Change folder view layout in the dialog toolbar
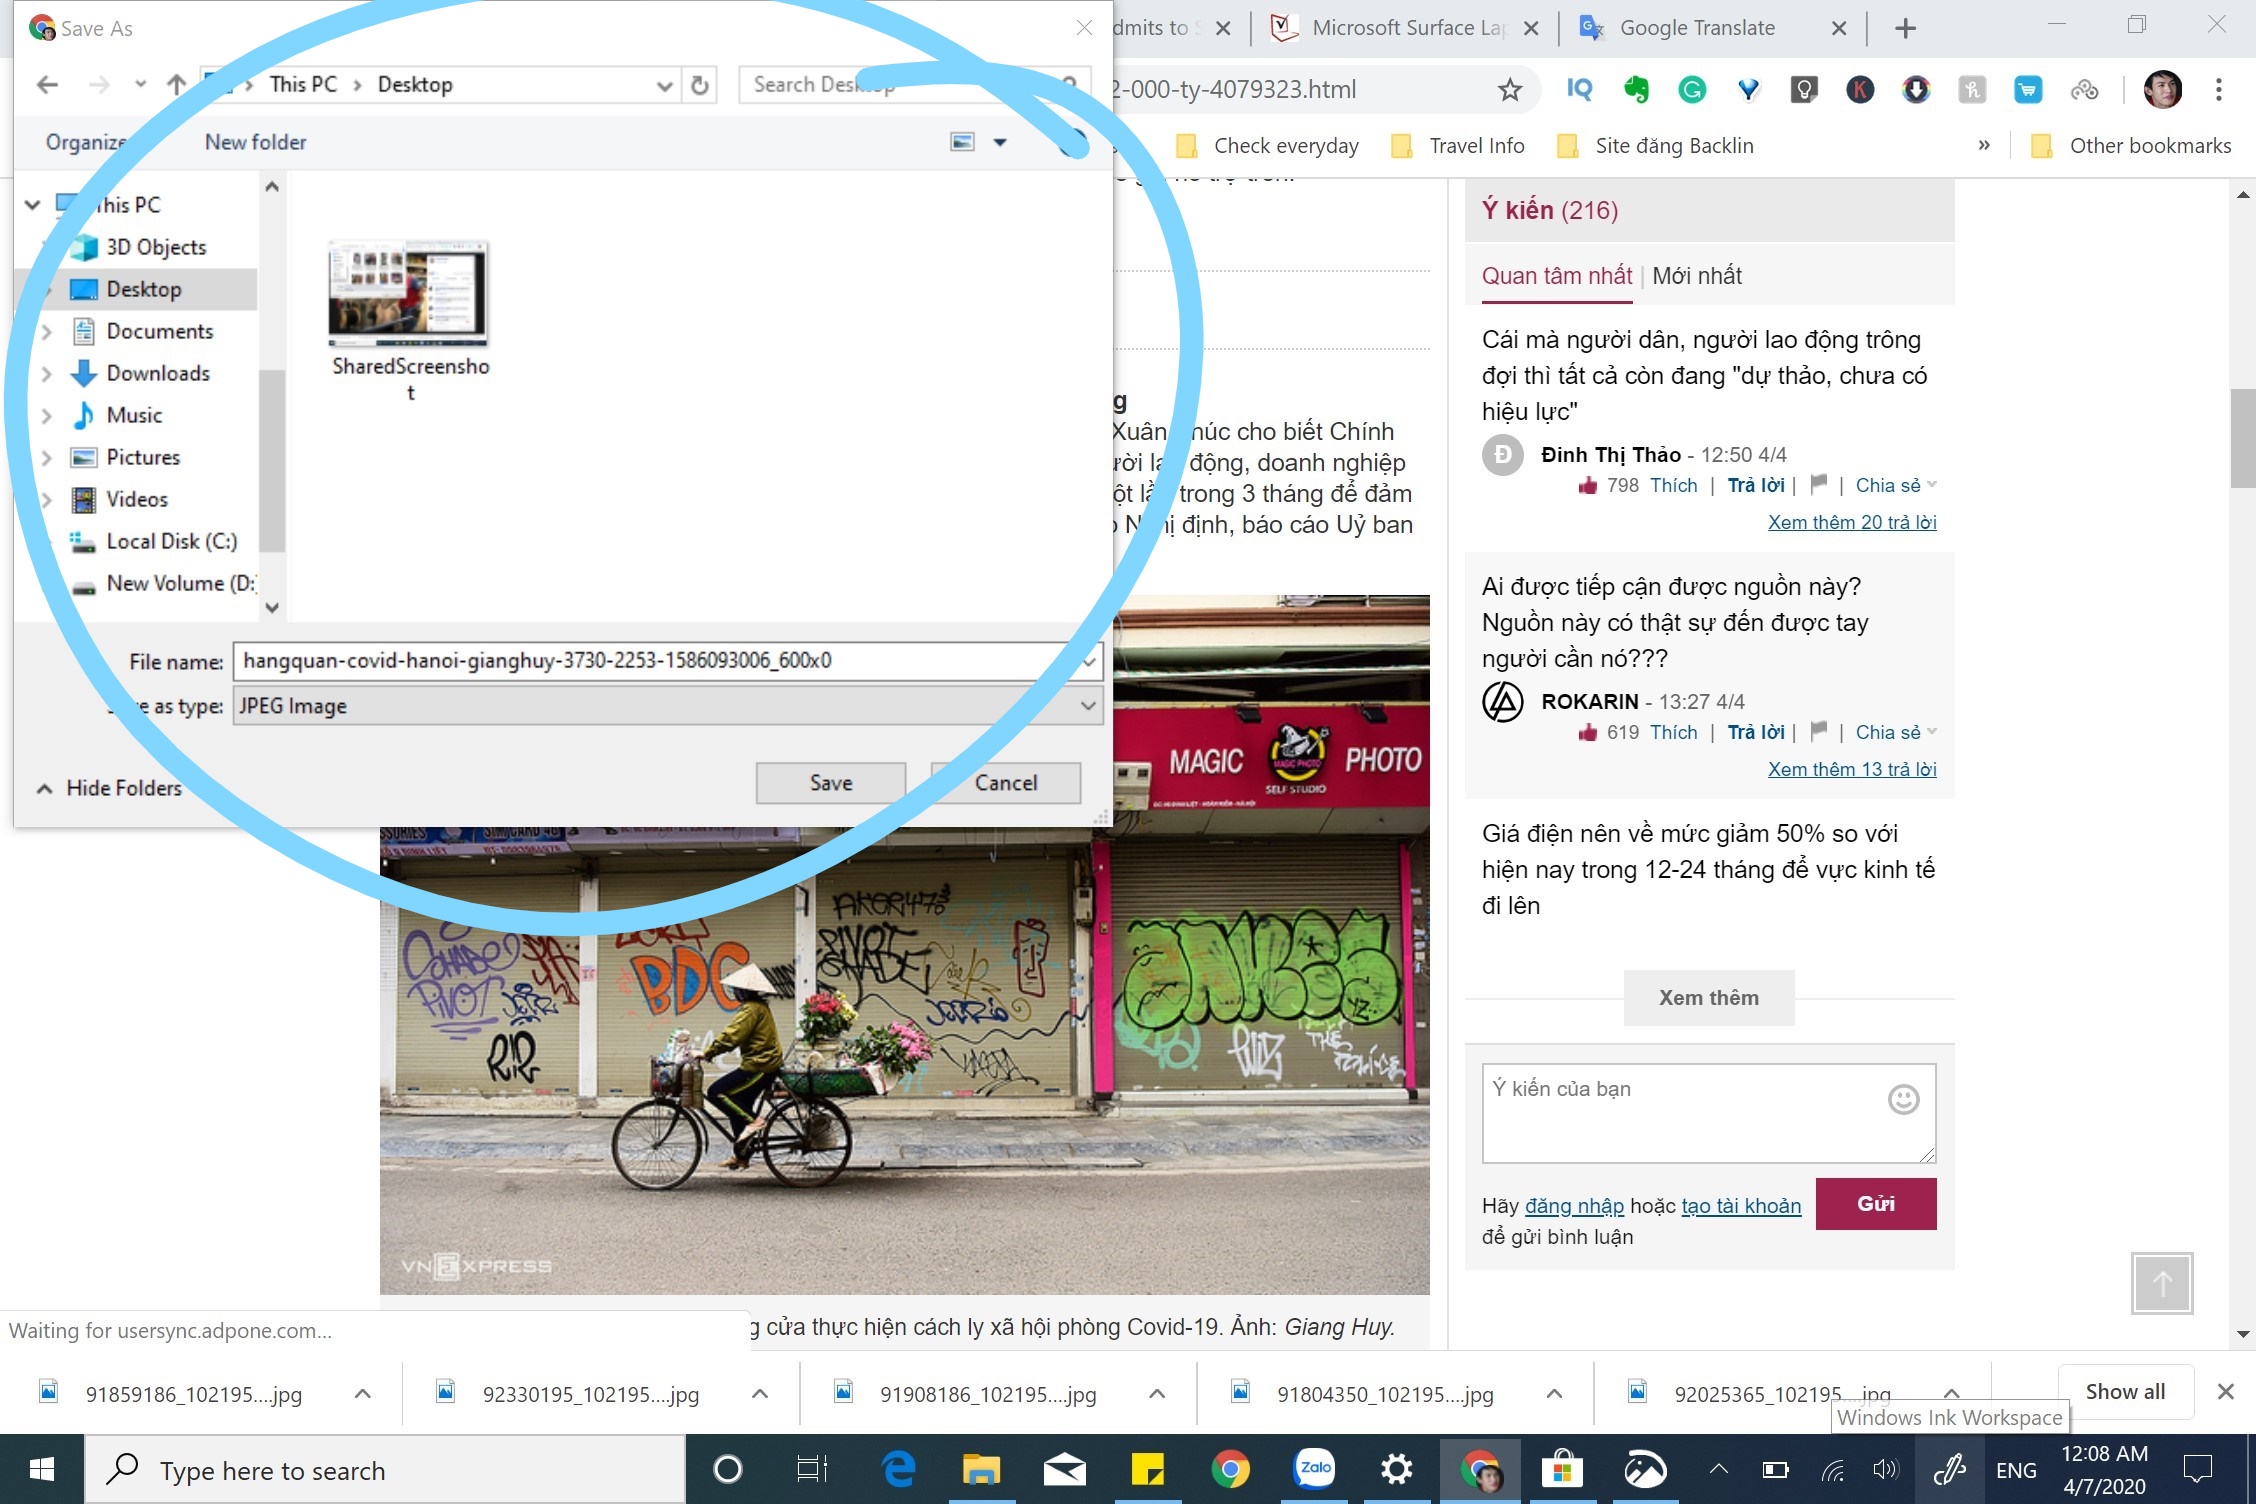 point(963,141)
